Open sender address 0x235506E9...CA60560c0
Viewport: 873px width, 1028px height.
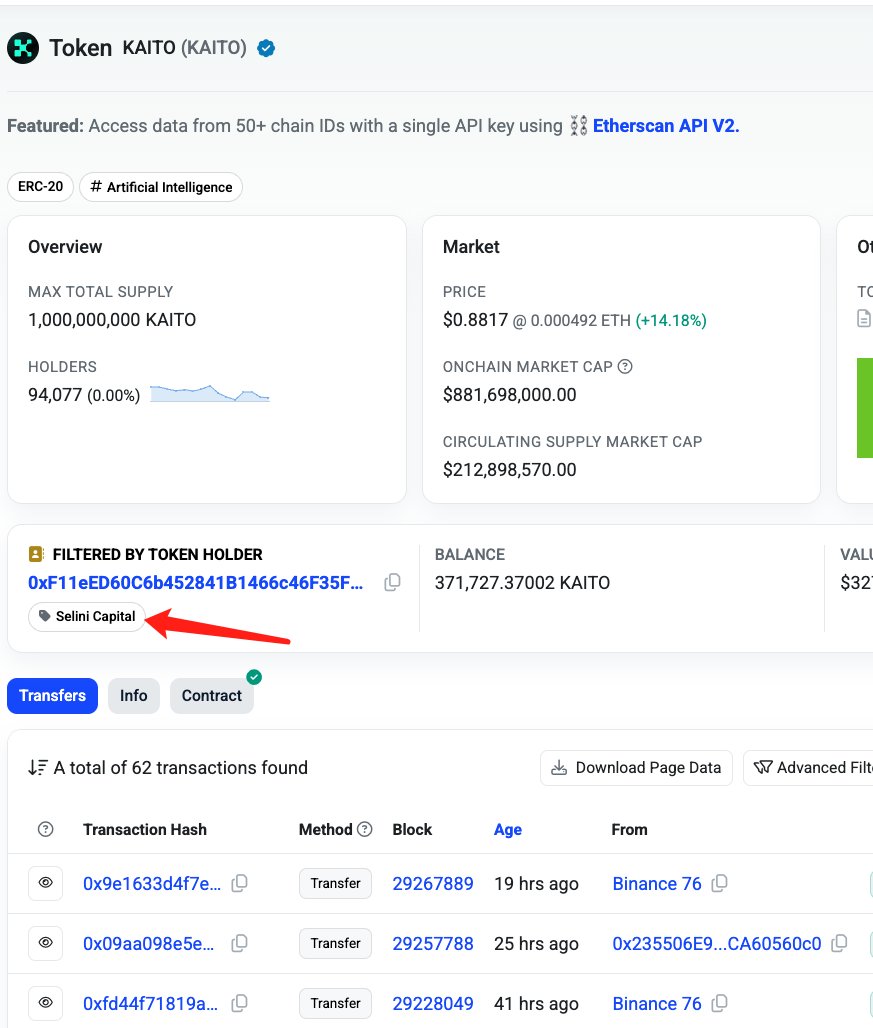pyautogui.click(x=716, y=943)
